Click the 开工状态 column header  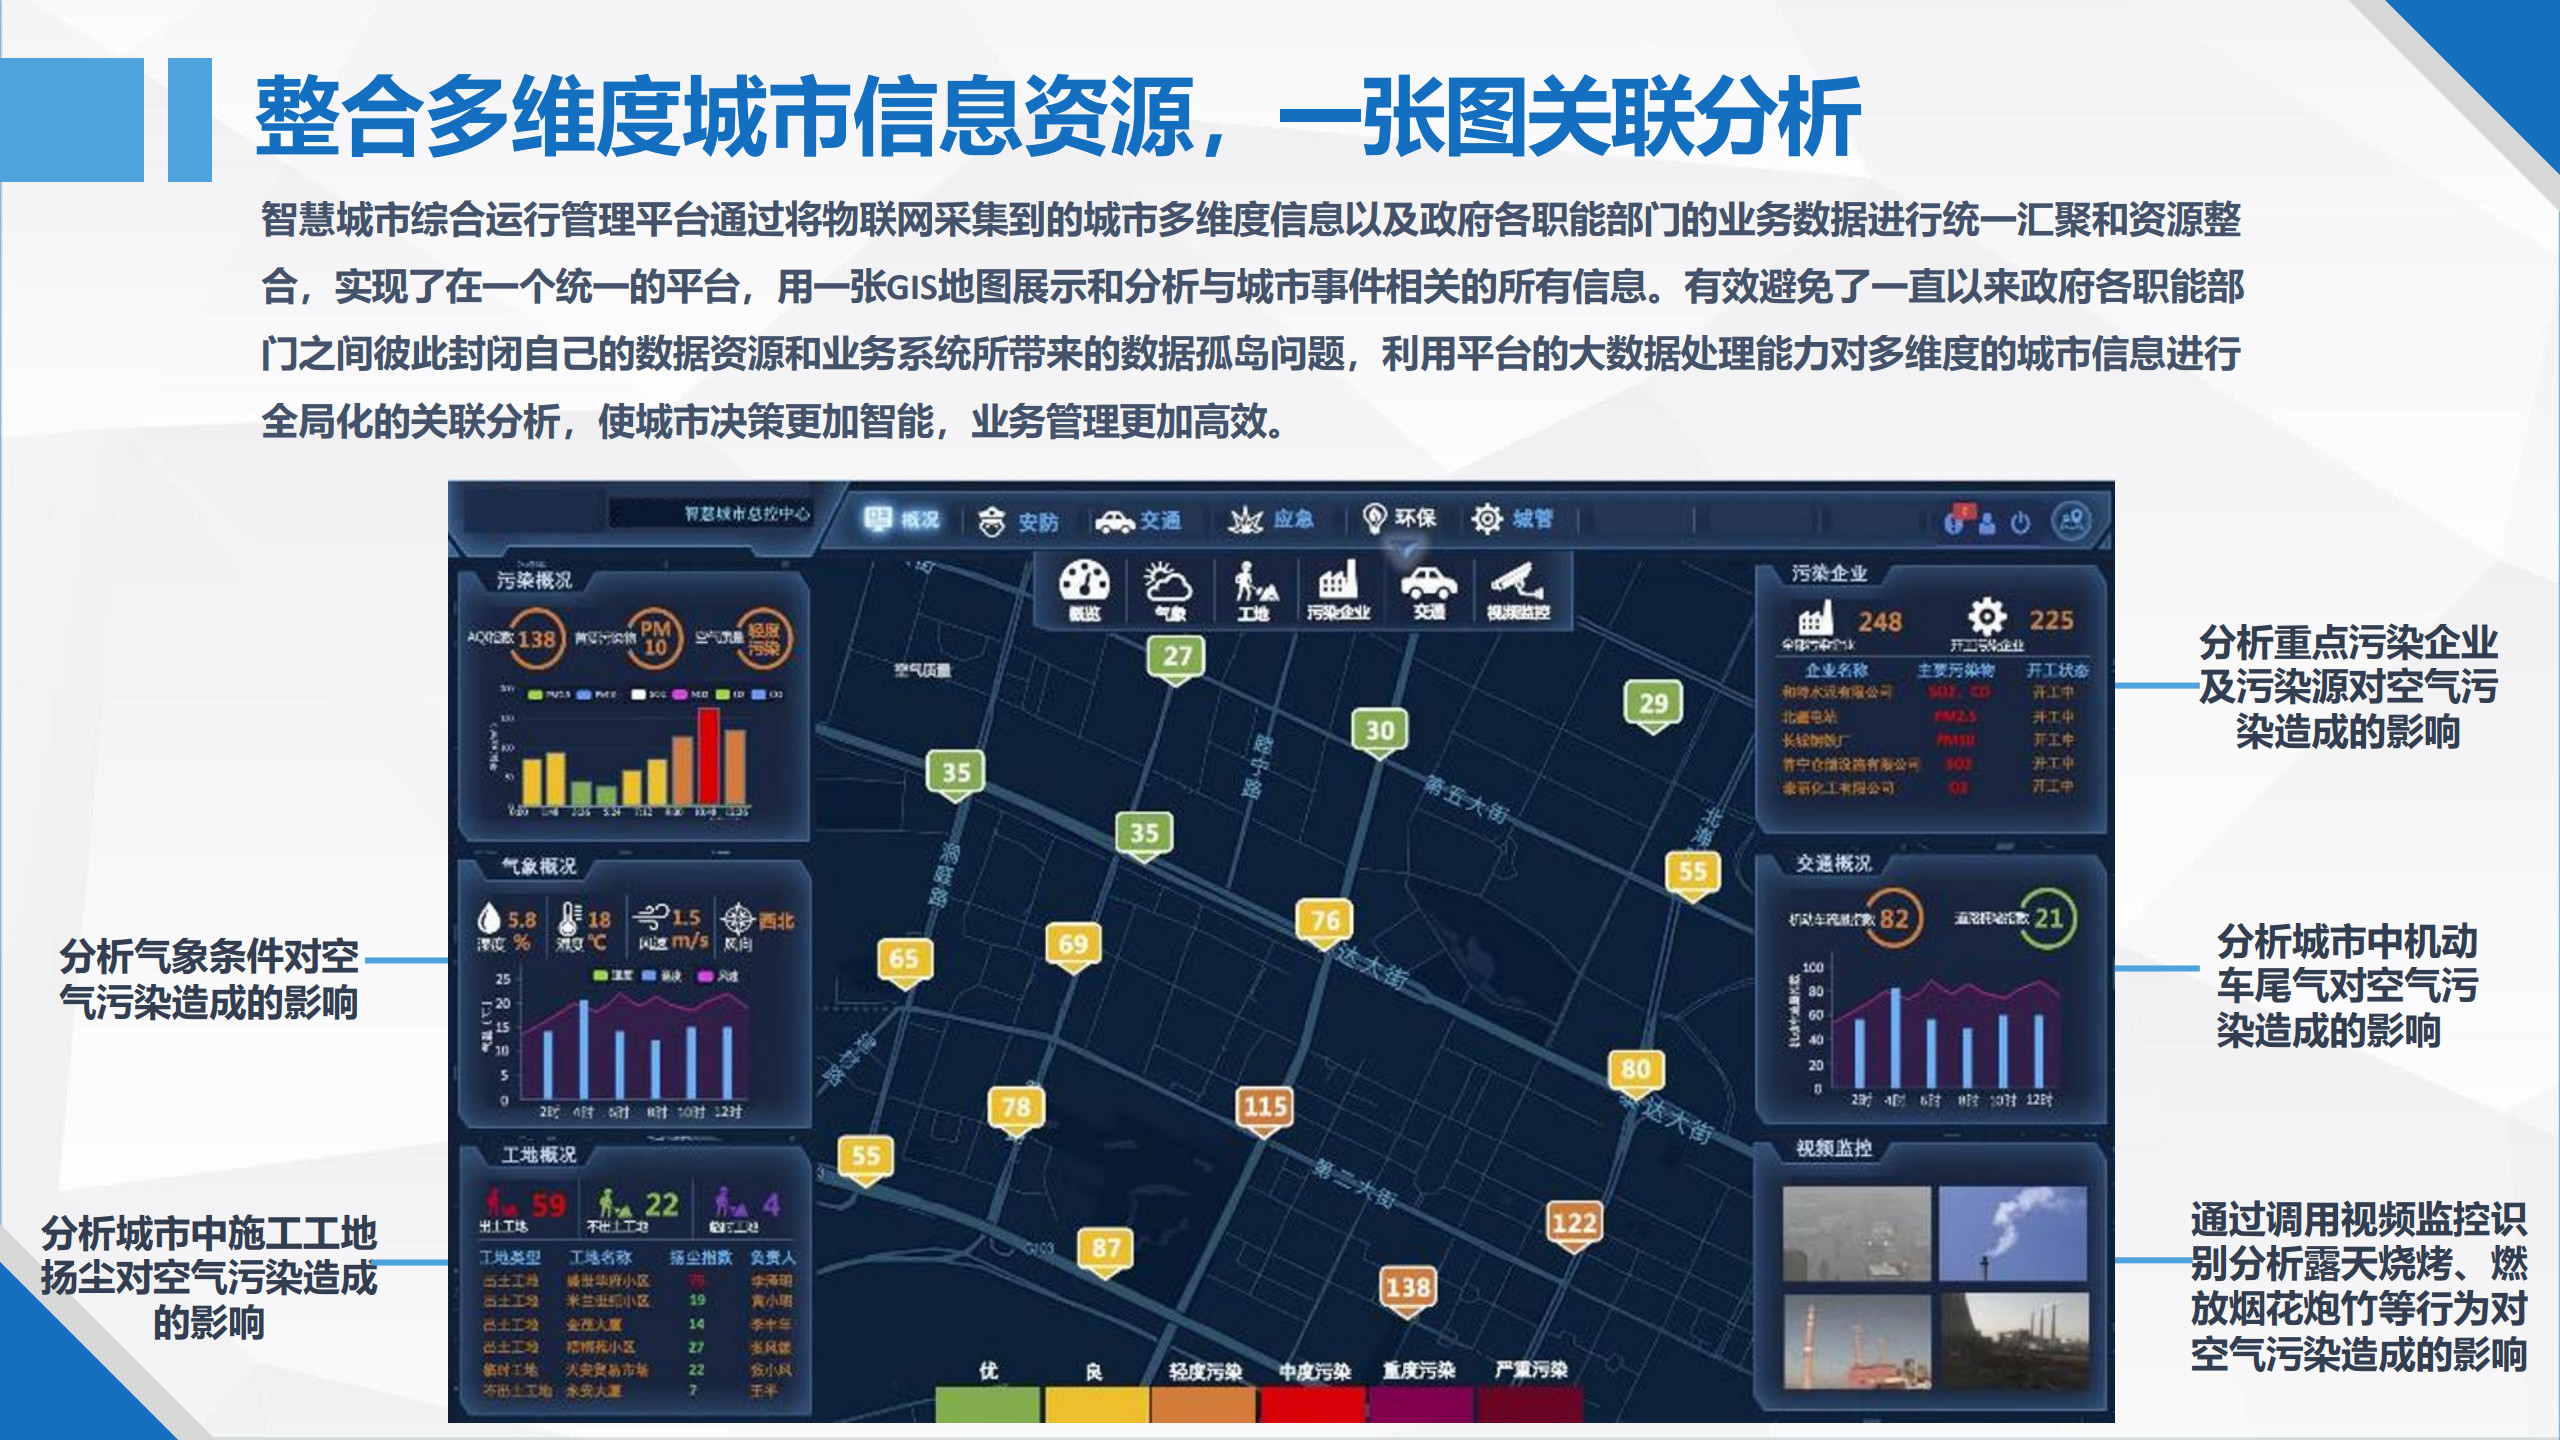pos(2057,670)
